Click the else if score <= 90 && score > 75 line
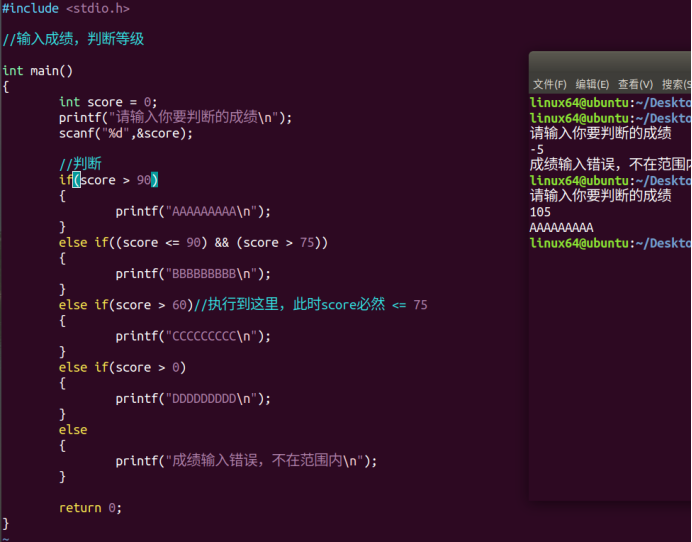The width and height of the screenshot is (692, 542). pyautogui.click(x=193, y=243)
